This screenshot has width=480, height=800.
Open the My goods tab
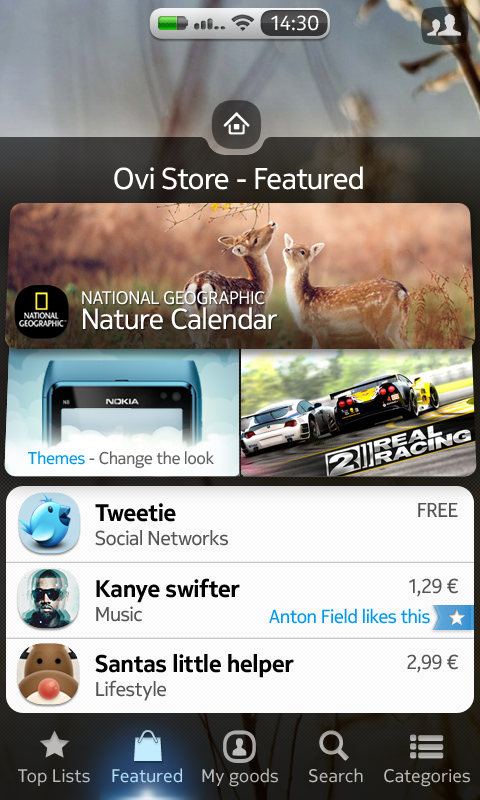pos(240,758)
